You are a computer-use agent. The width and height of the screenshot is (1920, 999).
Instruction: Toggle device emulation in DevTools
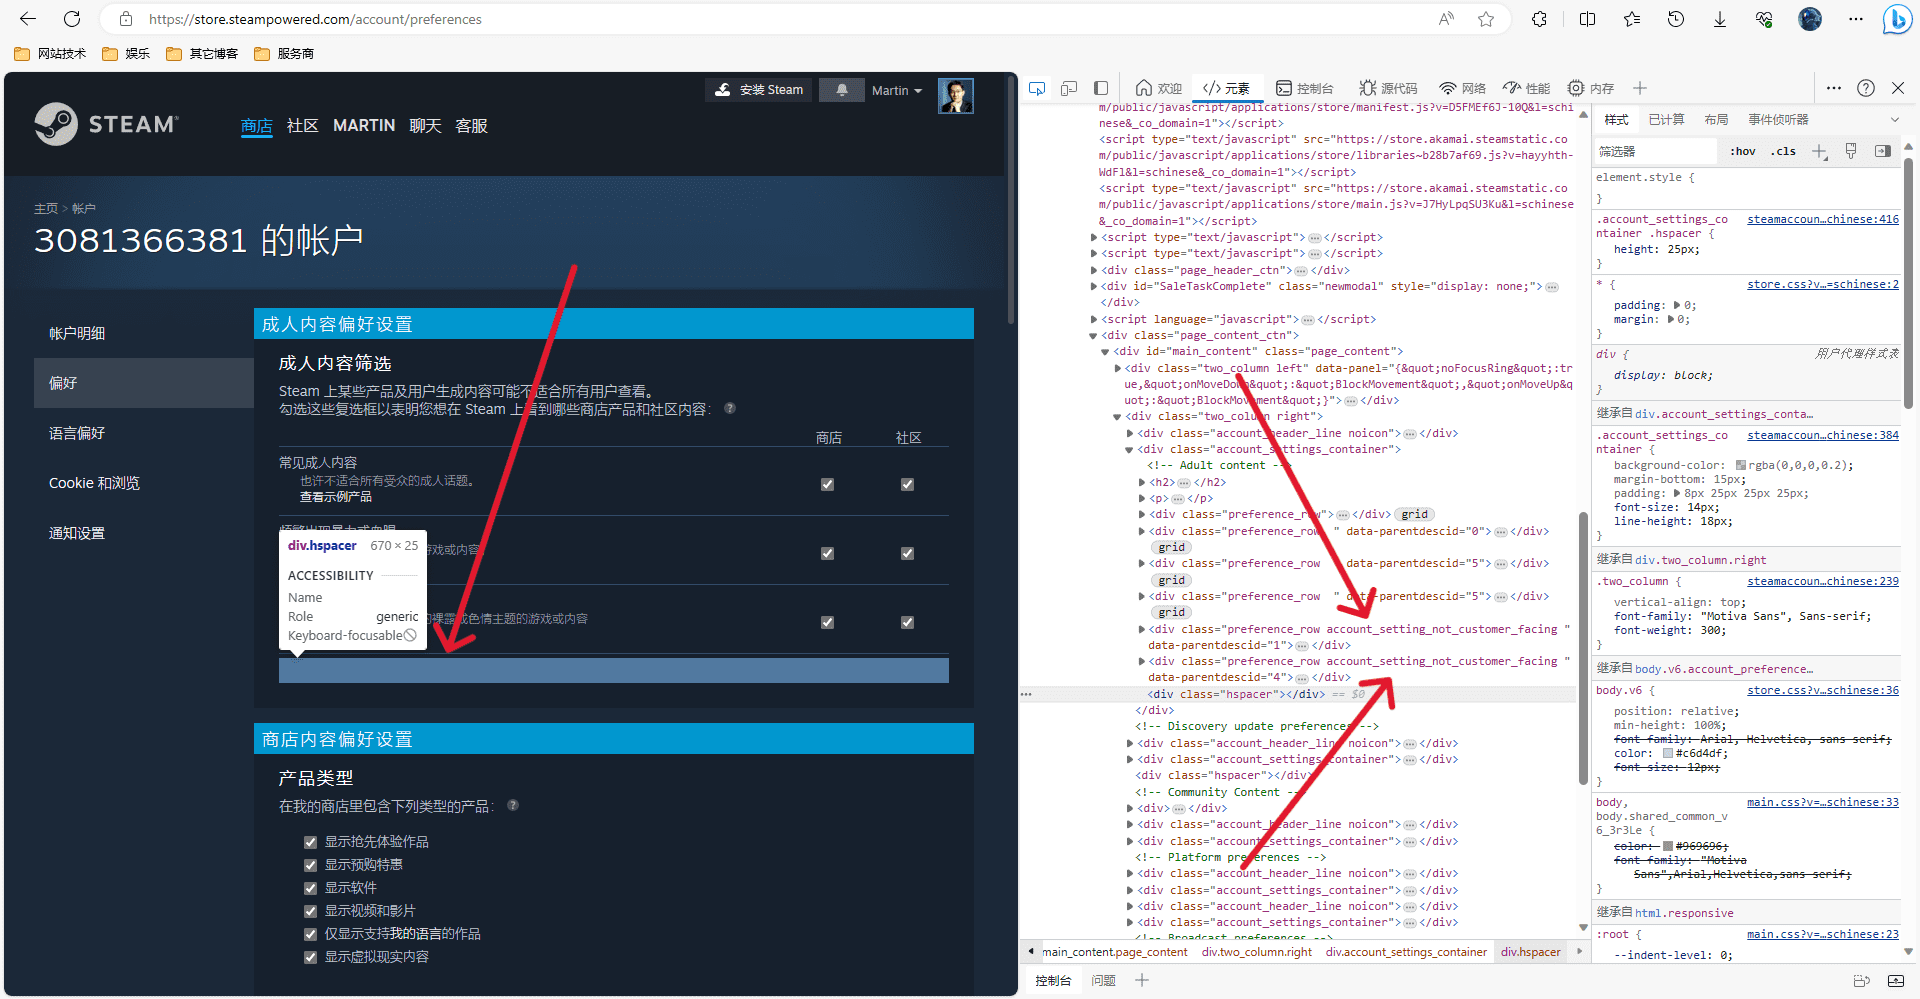click(x=1069, y=88)
